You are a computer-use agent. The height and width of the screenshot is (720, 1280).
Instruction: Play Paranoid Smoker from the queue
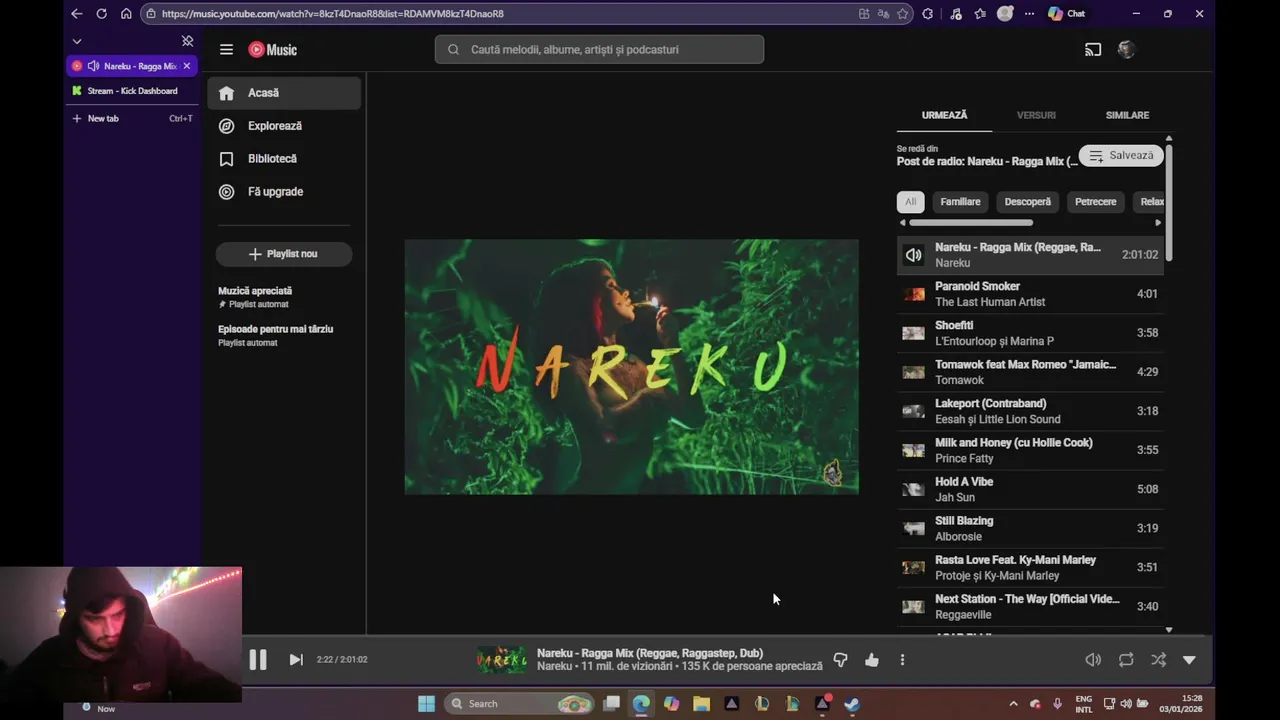[x=1030, y=294]
